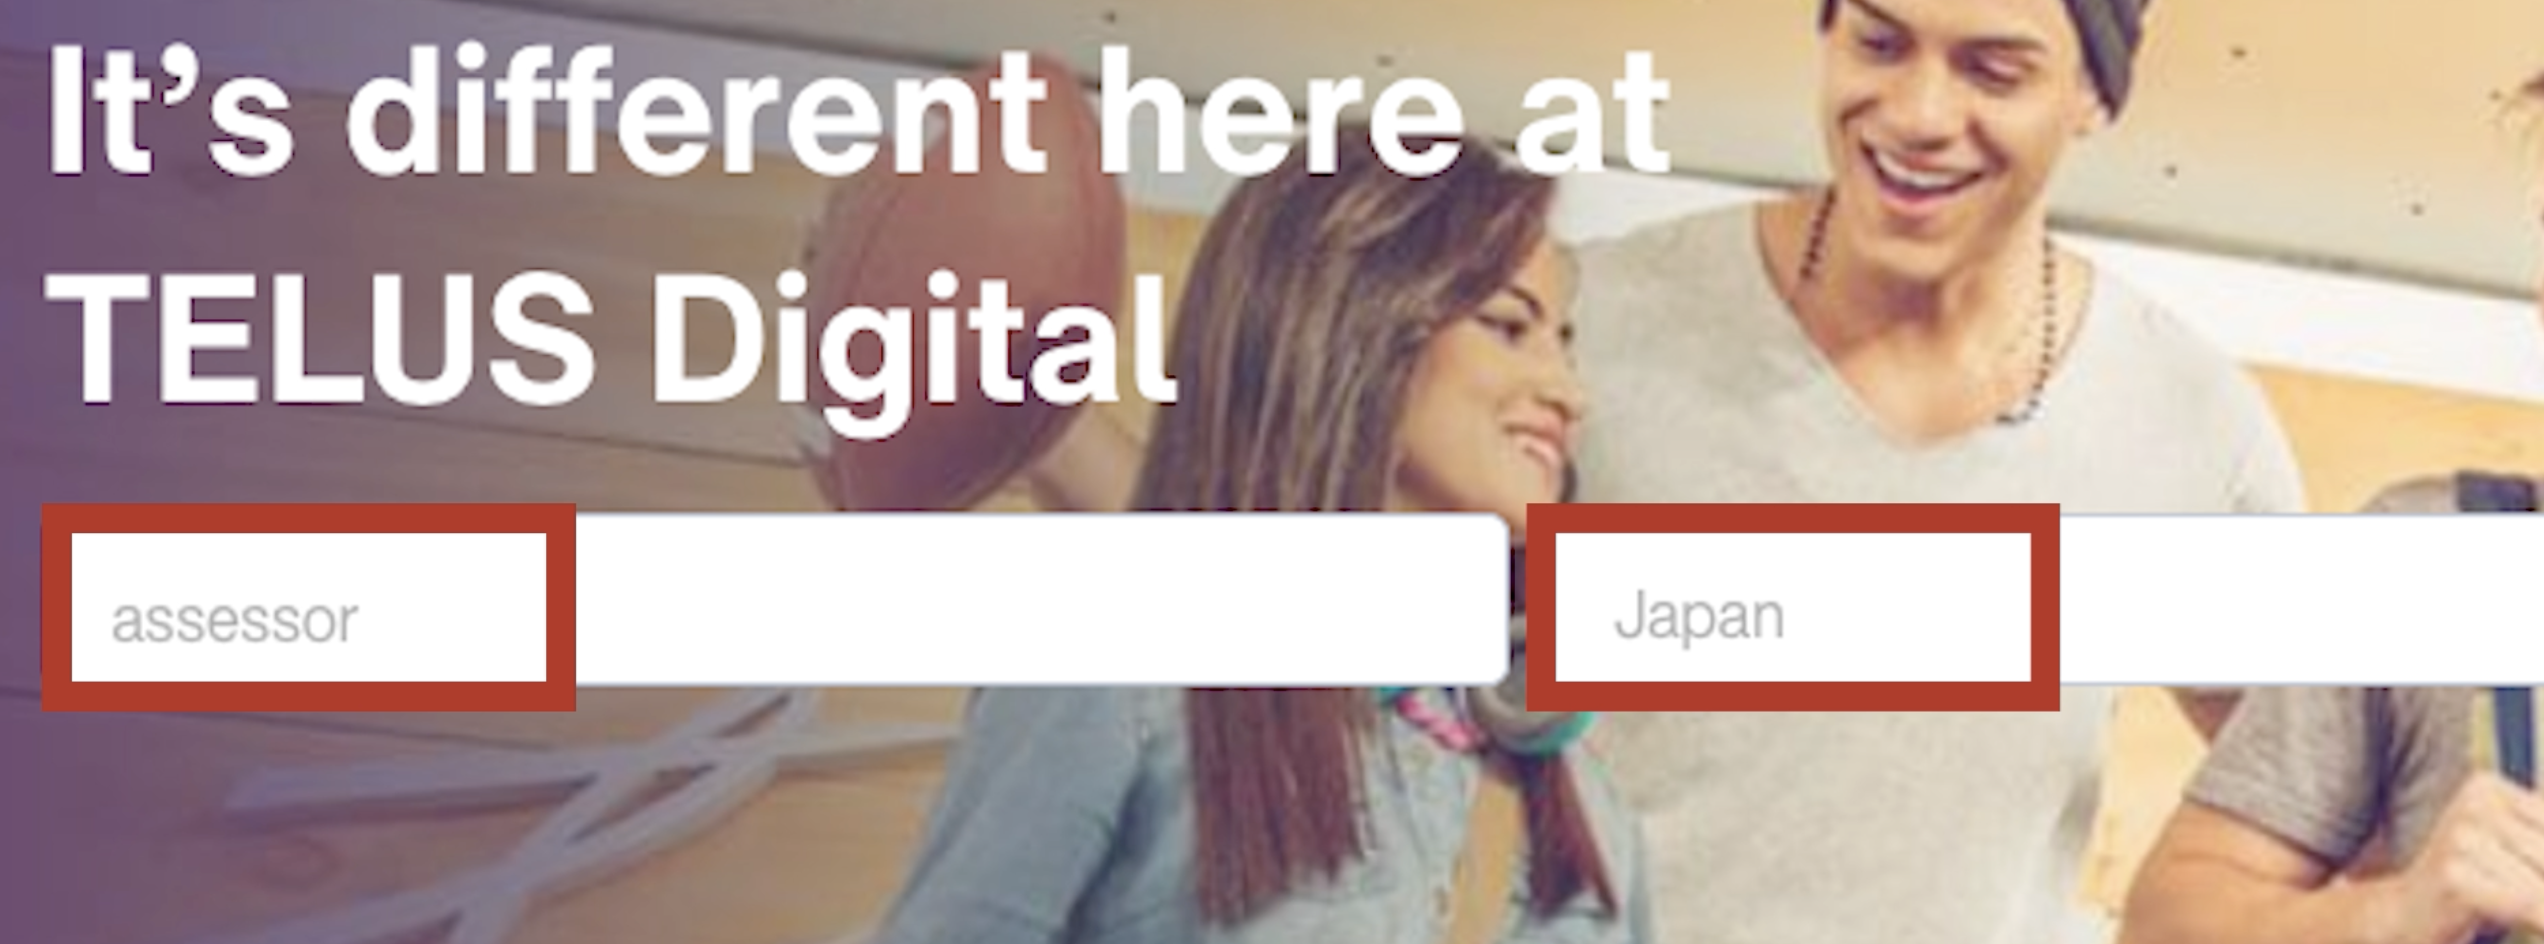Click the empty area right of "Japan"
This screenshot has height=944, width=2544.
tap(2300, 600)
